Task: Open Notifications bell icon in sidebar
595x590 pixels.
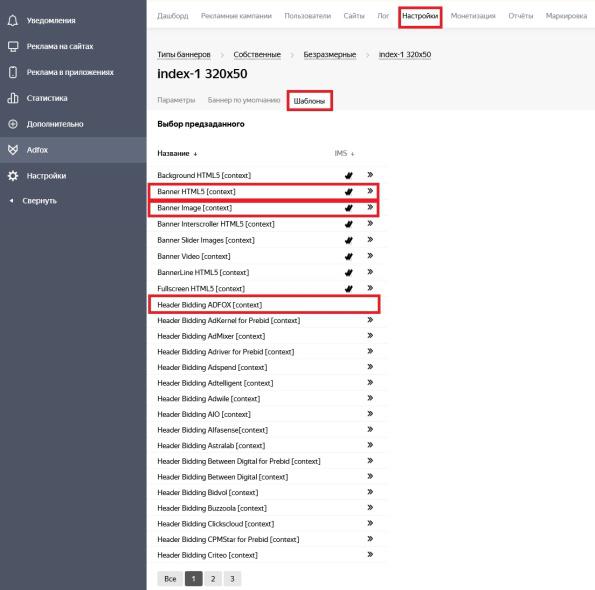Action: 13,20
